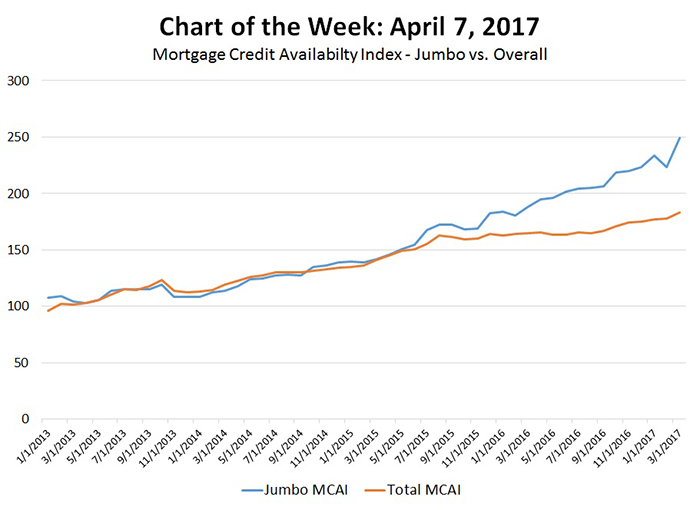700x510 pixels.
Task: Click the 250 label on the y-axis
Action: pyautogui.click(x=19, y=137)
